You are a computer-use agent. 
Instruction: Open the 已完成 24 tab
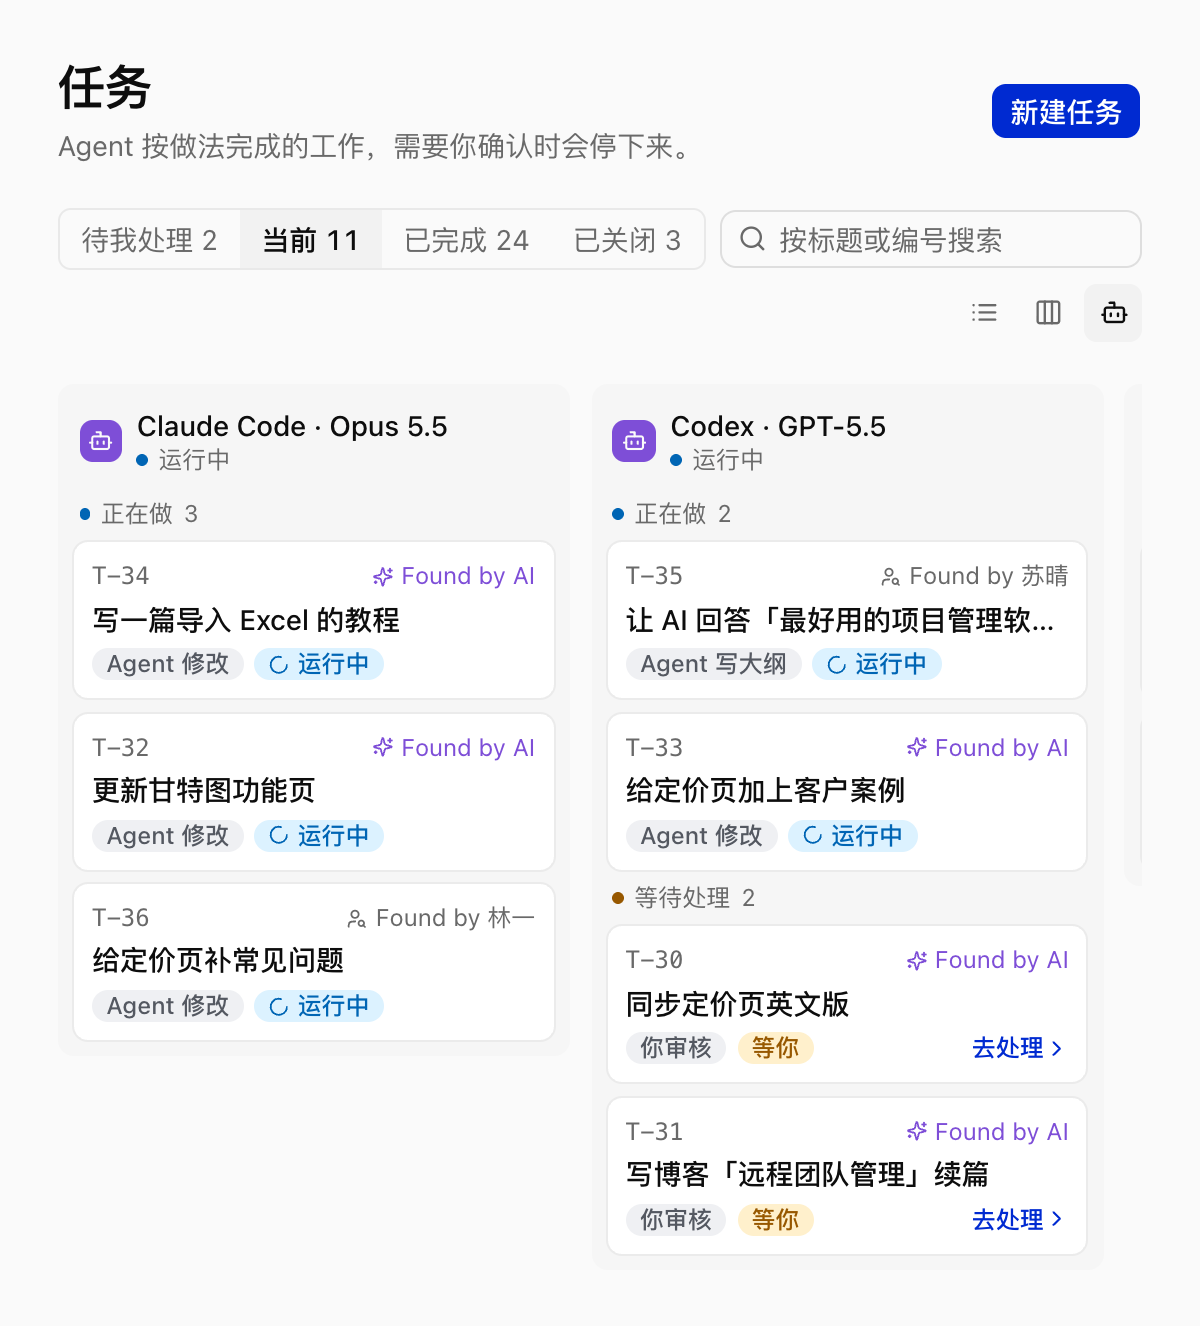pyautogui.click(x=467, y=240)
